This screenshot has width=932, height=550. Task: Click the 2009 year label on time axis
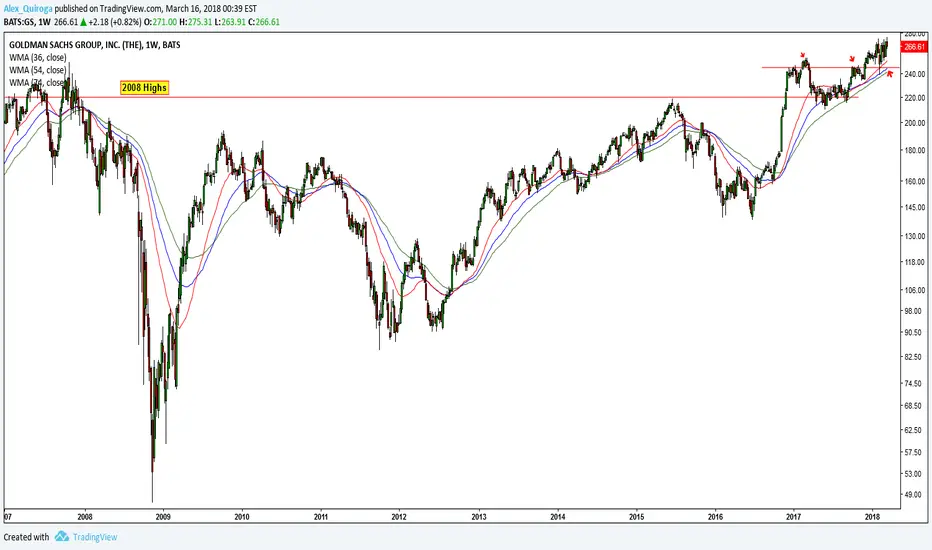tap(163, 517)
